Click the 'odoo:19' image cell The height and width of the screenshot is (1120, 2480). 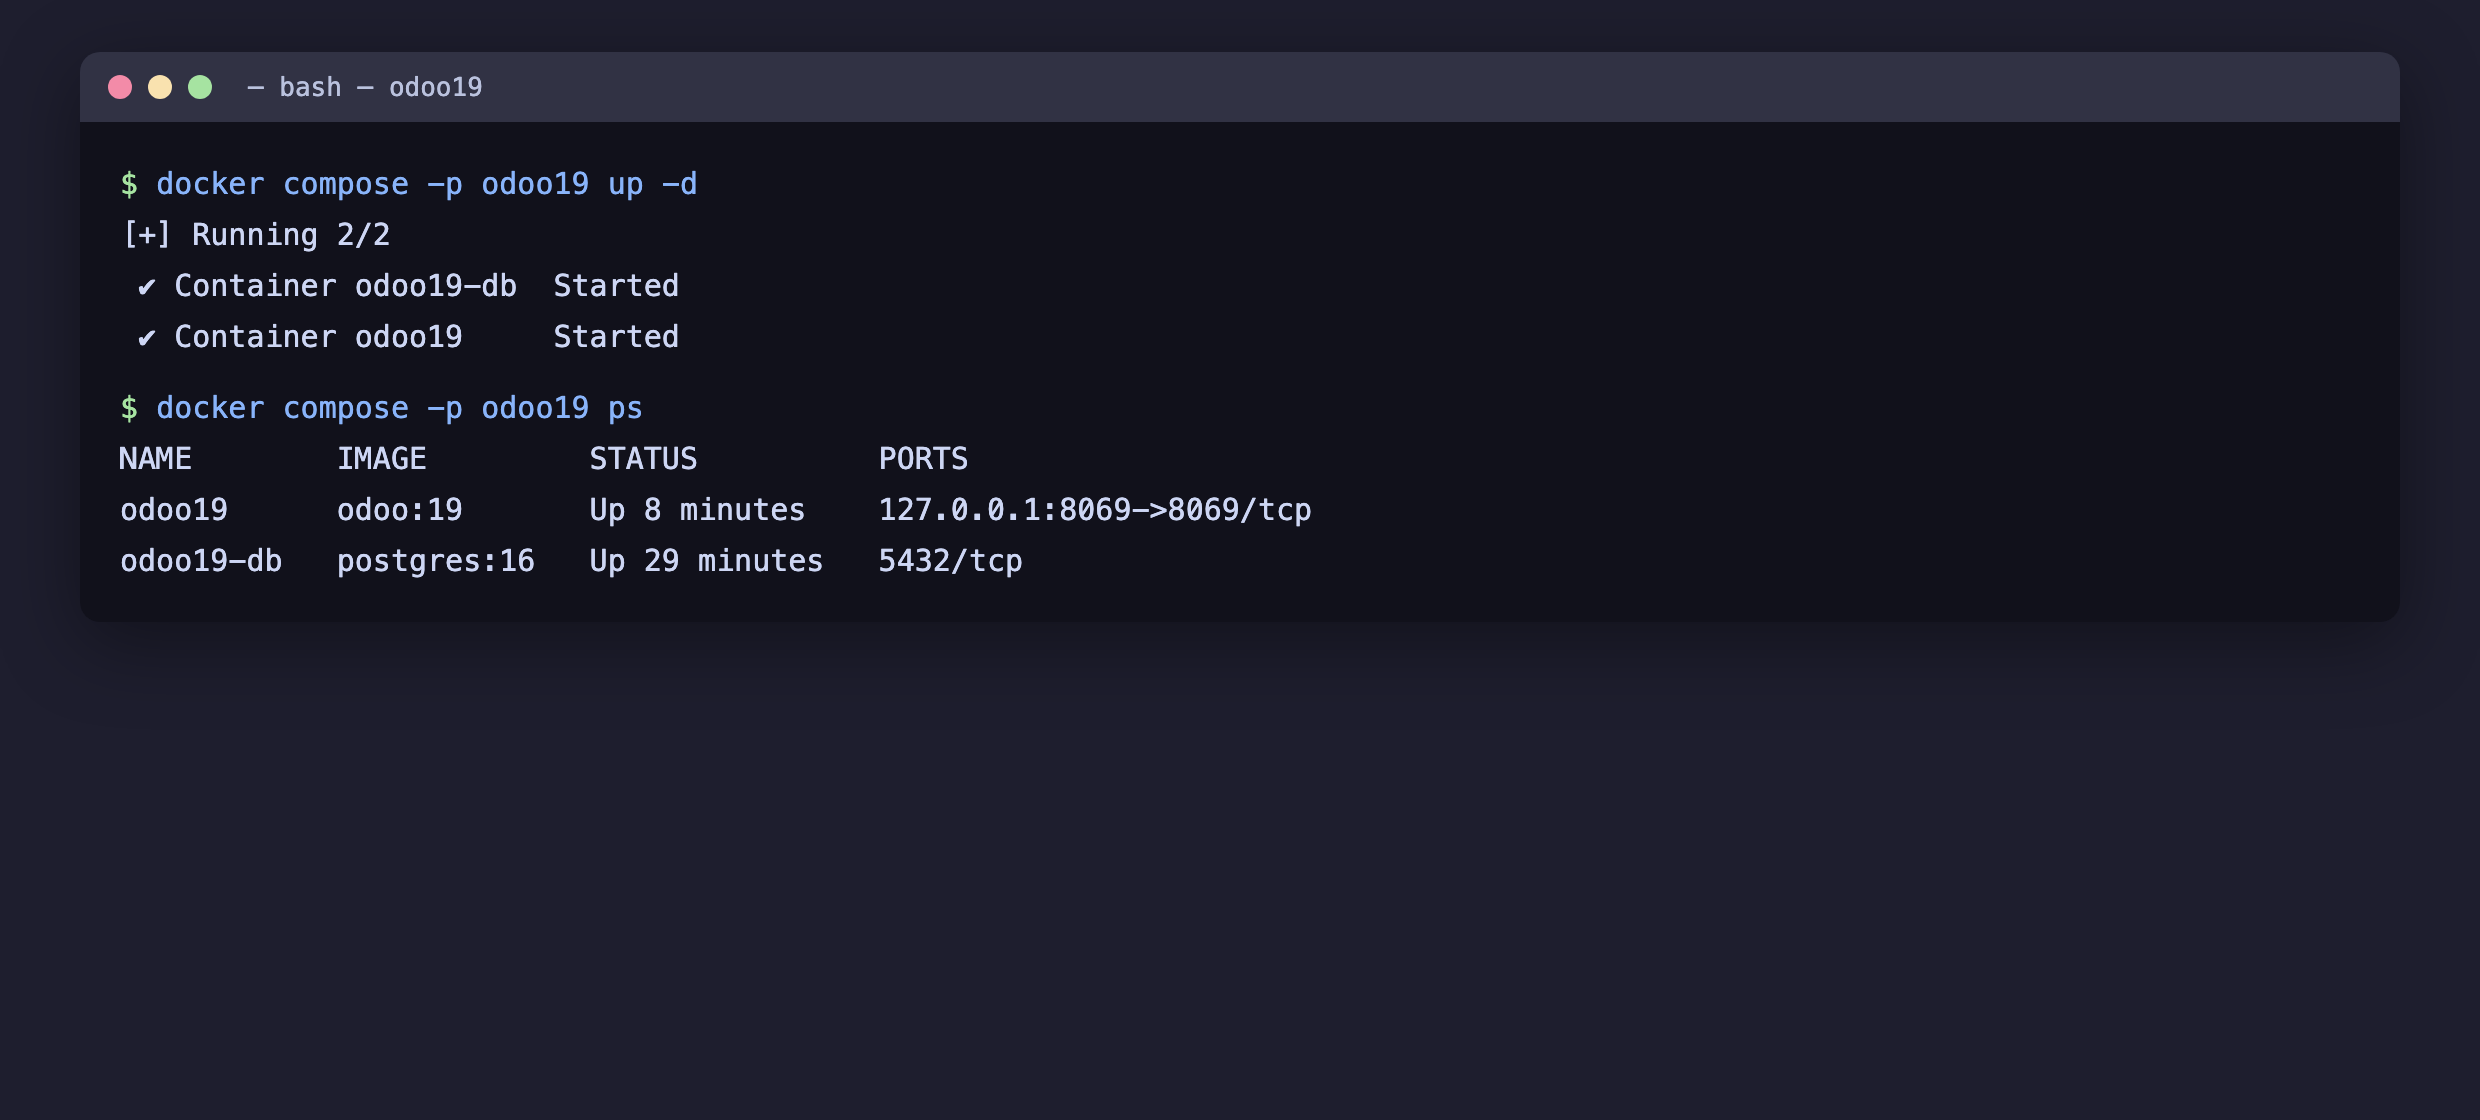(400, 510)
